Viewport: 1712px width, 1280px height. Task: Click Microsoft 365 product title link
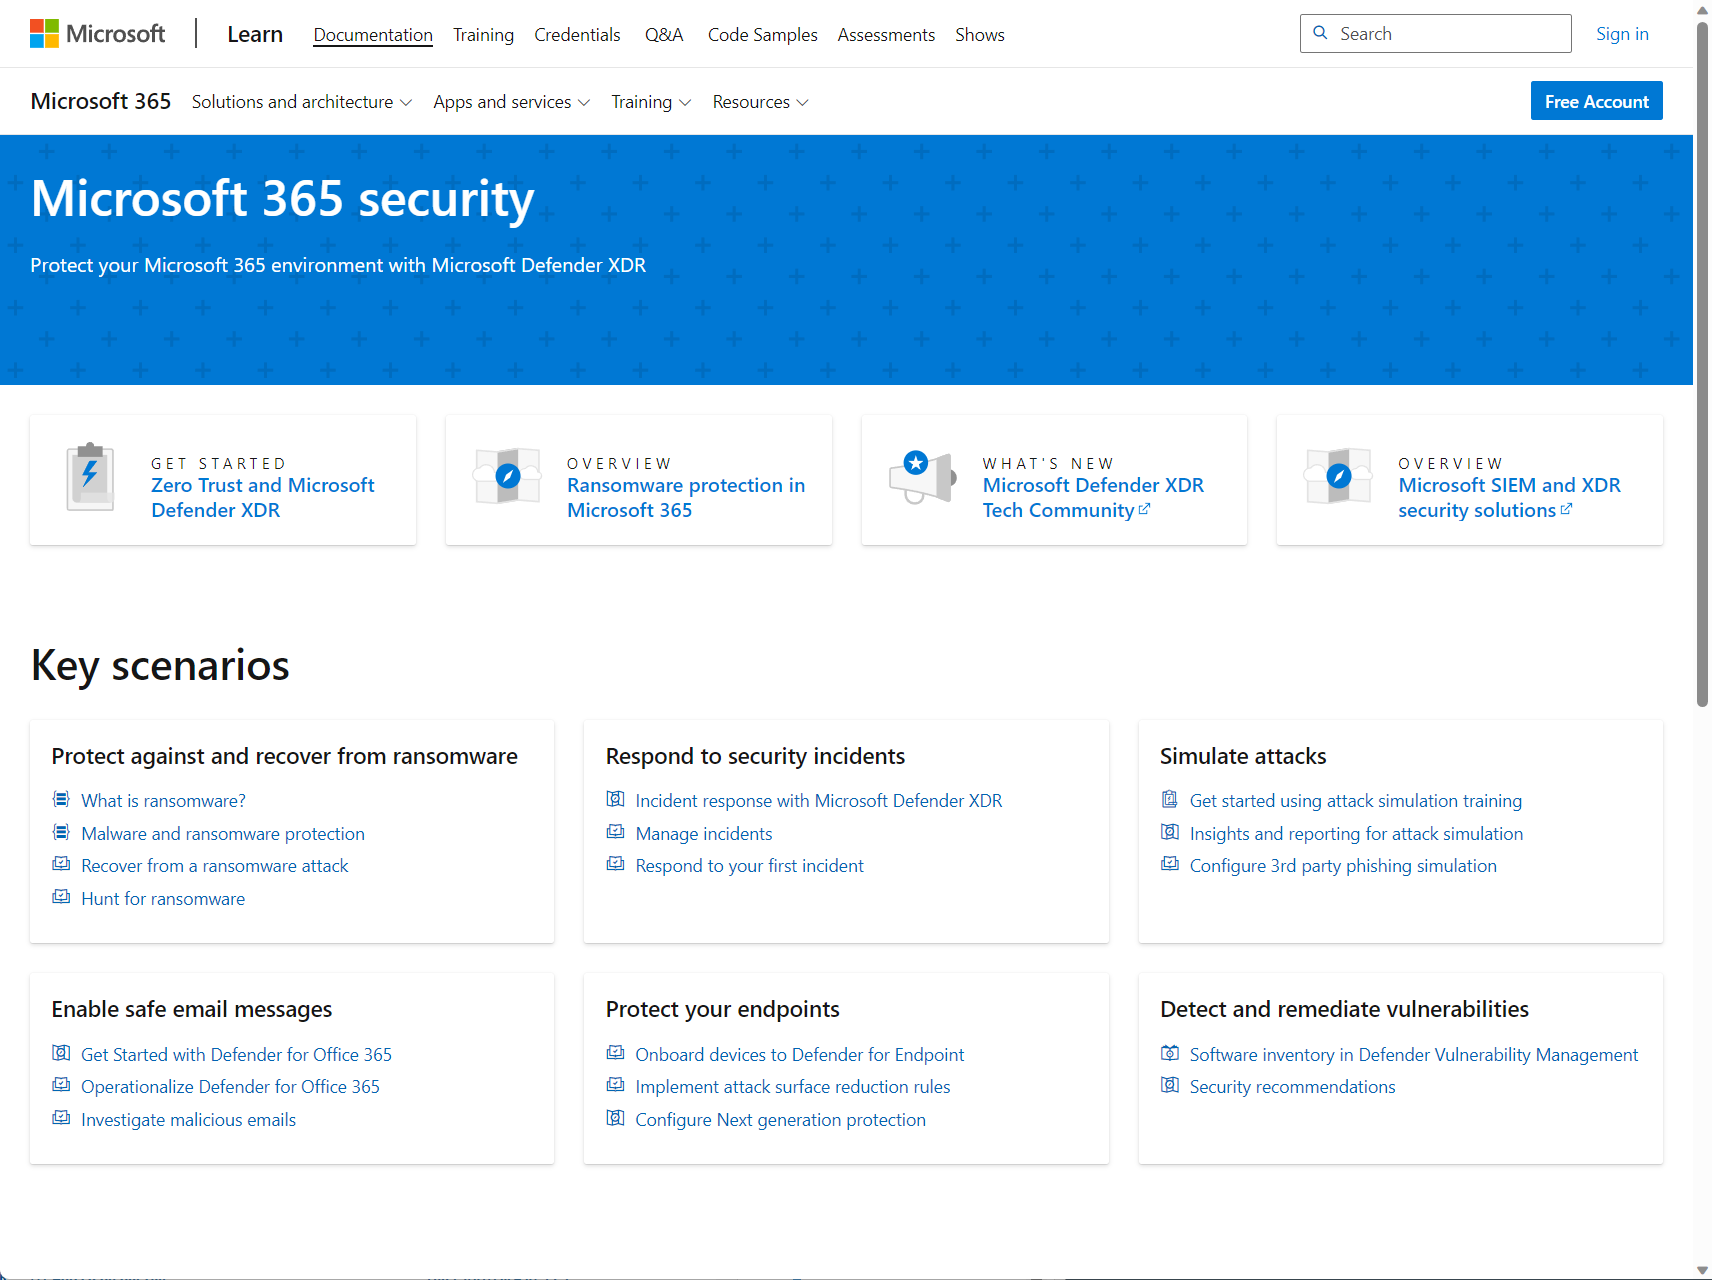pos(101,101)
